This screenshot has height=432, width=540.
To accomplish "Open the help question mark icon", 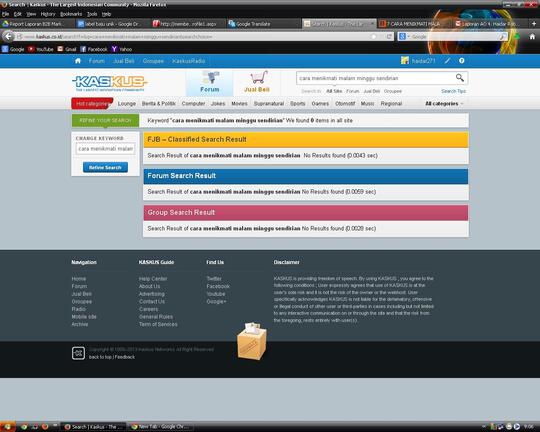I will (461, 61).
